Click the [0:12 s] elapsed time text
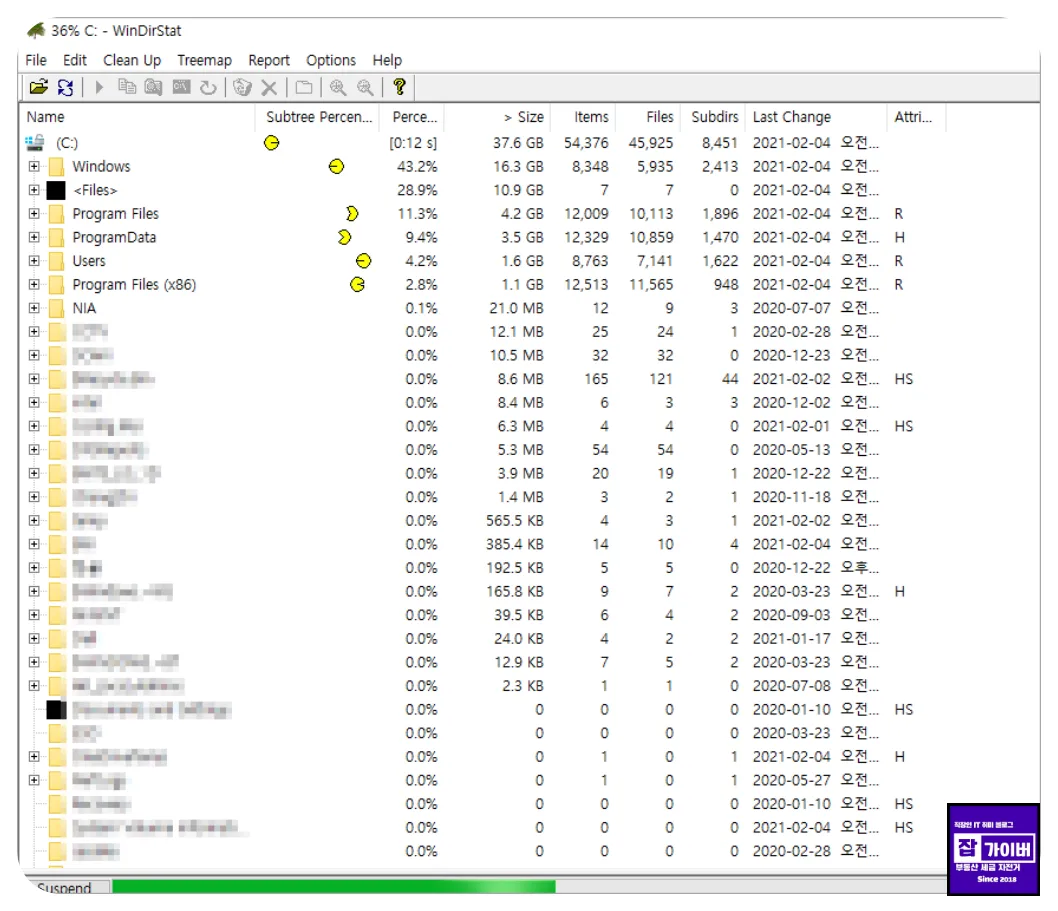The width and height of the screenshot is (1058, 911). (413, 143)
